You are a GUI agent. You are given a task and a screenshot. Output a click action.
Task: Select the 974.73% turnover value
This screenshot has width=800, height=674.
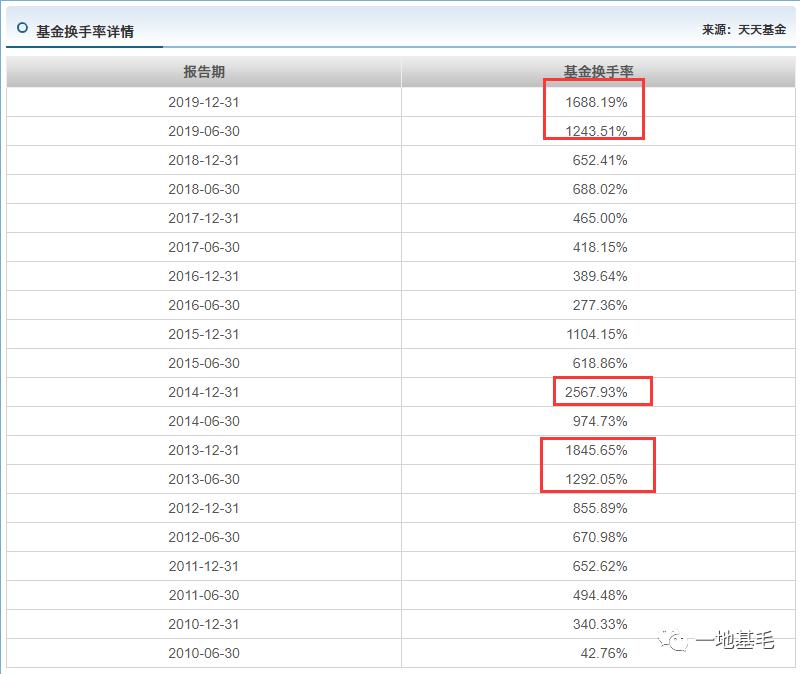point(600,421)
